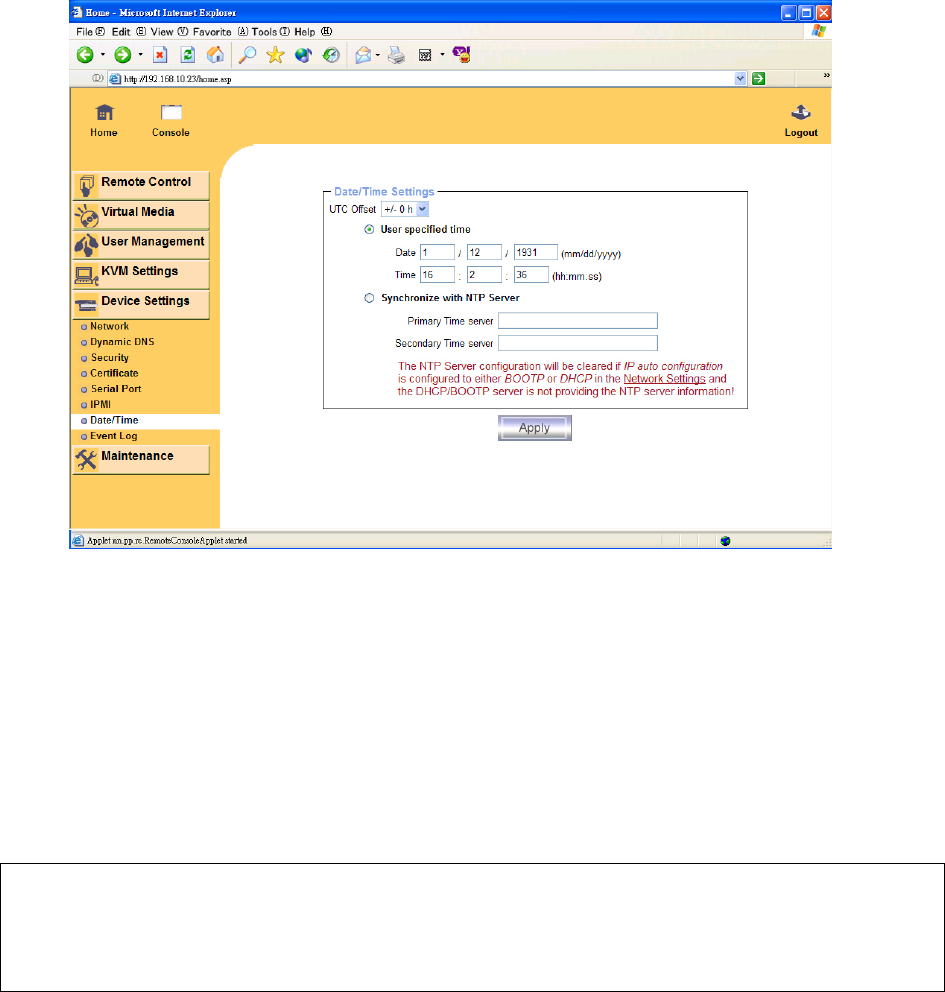Open the Tools menu
This screenshot has width=945, height=992.
click(x=265, y=32)
